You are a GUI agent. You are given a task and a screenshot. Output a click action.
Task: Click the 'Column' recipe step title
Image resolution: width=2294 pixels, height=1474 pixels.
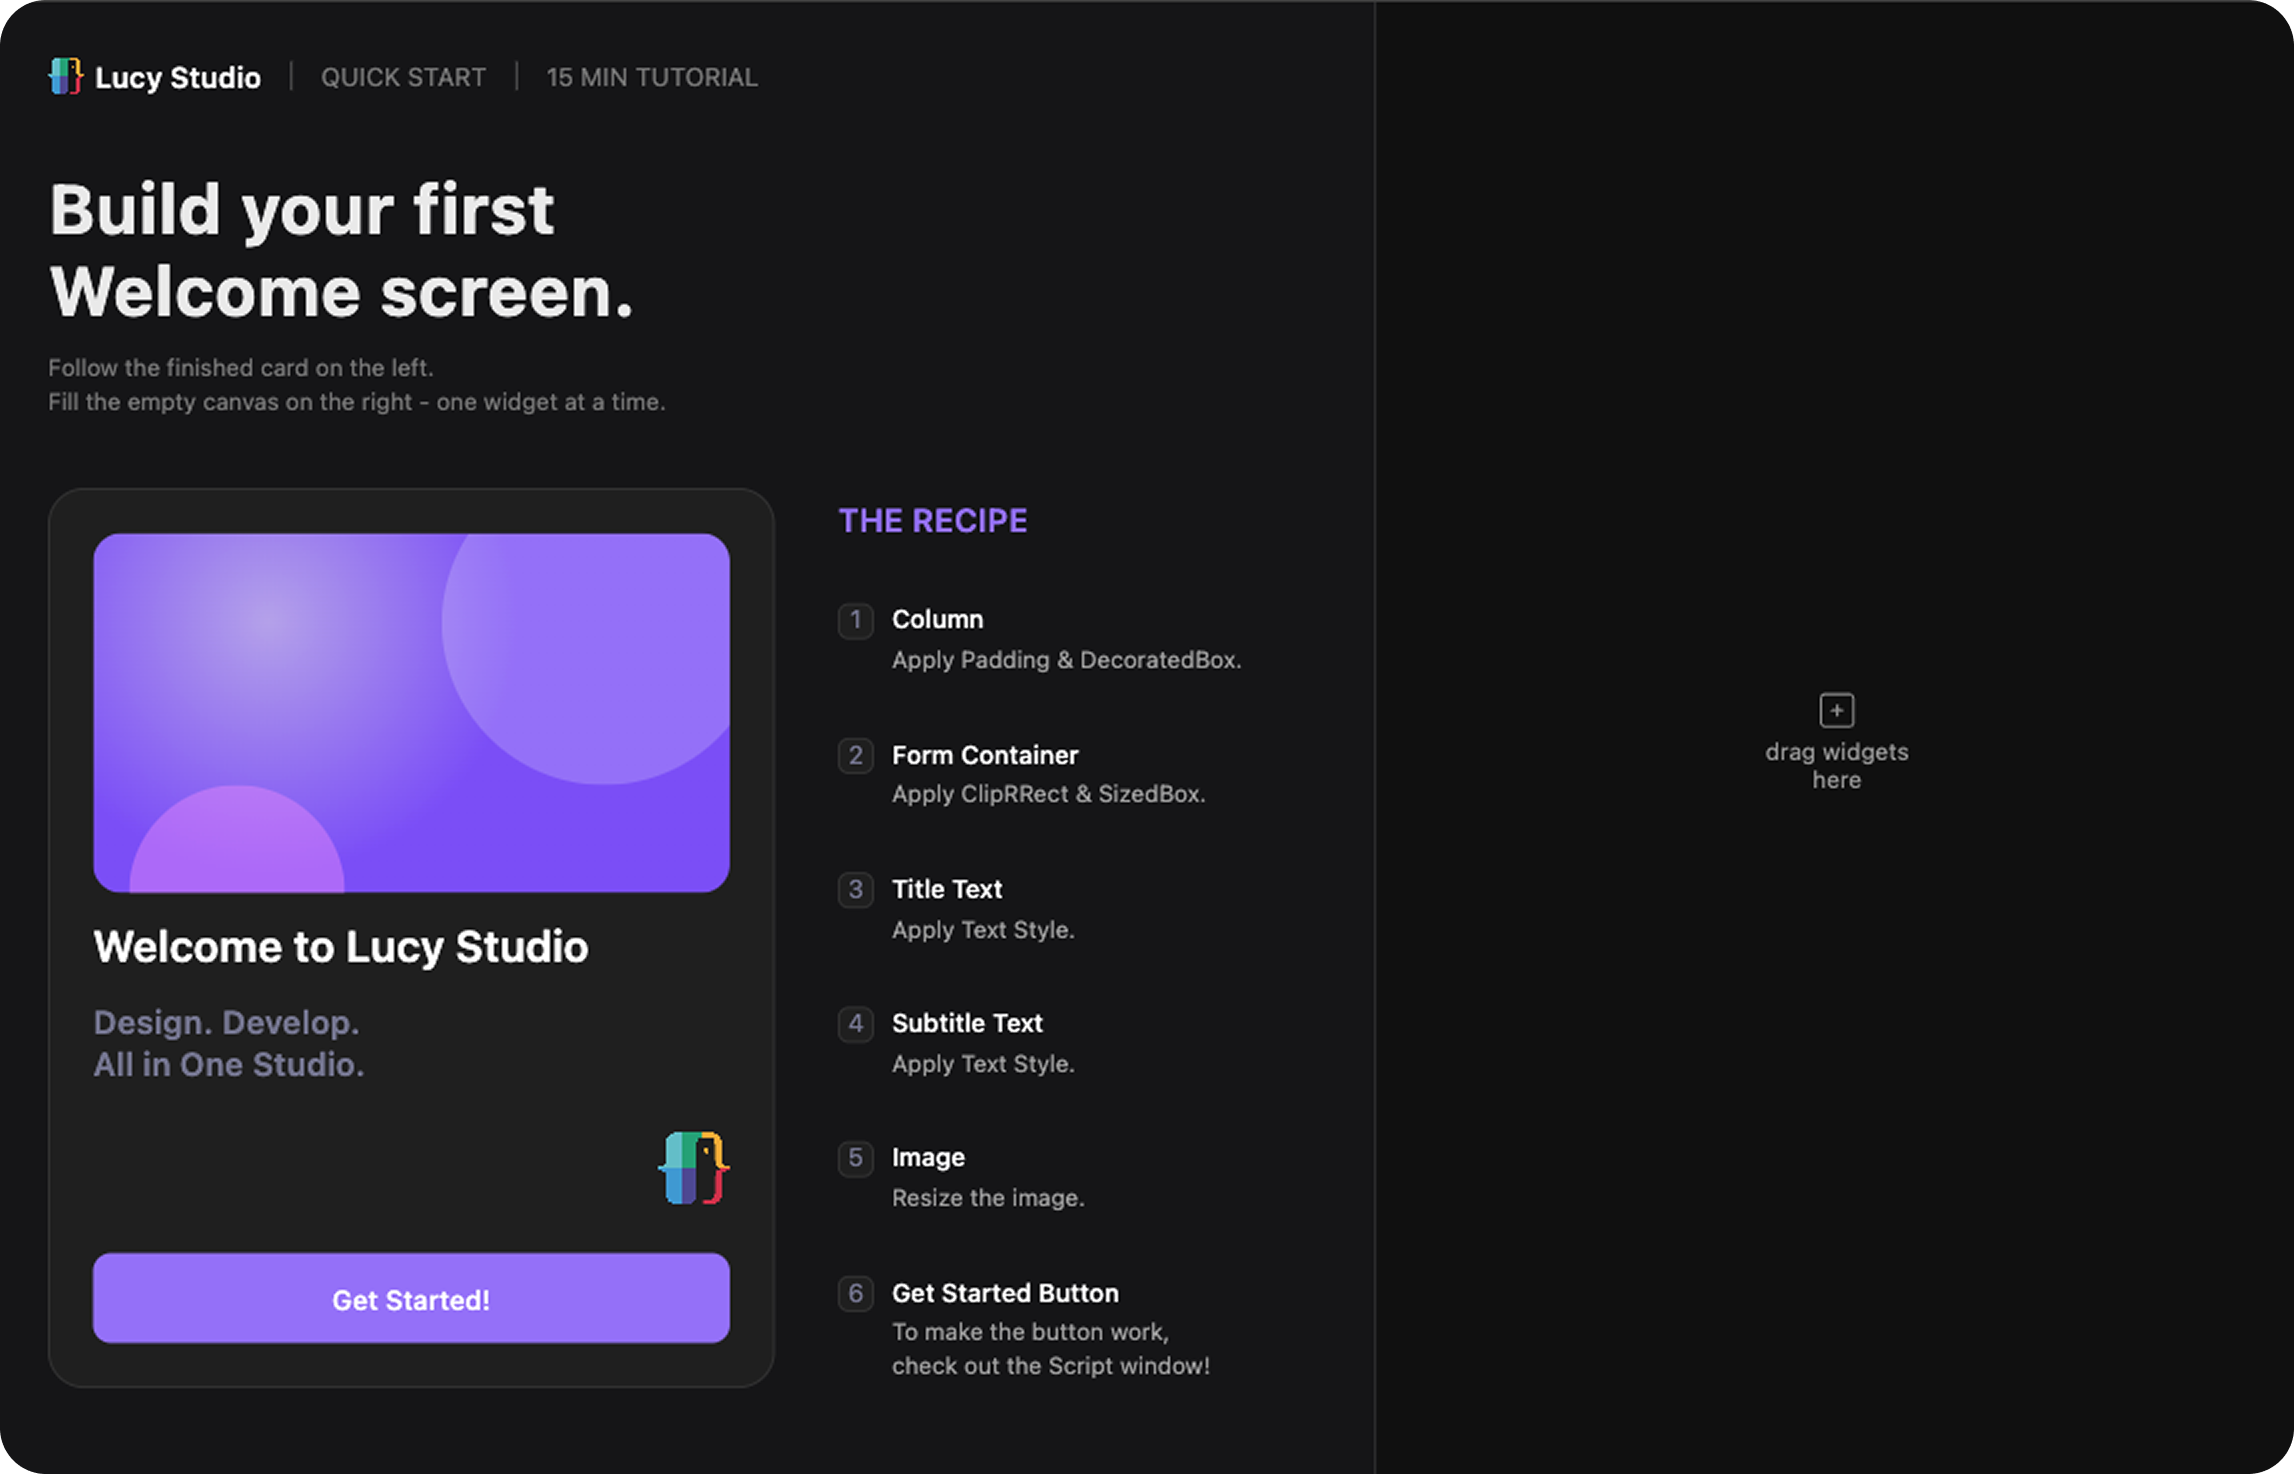tap(937, 619)
